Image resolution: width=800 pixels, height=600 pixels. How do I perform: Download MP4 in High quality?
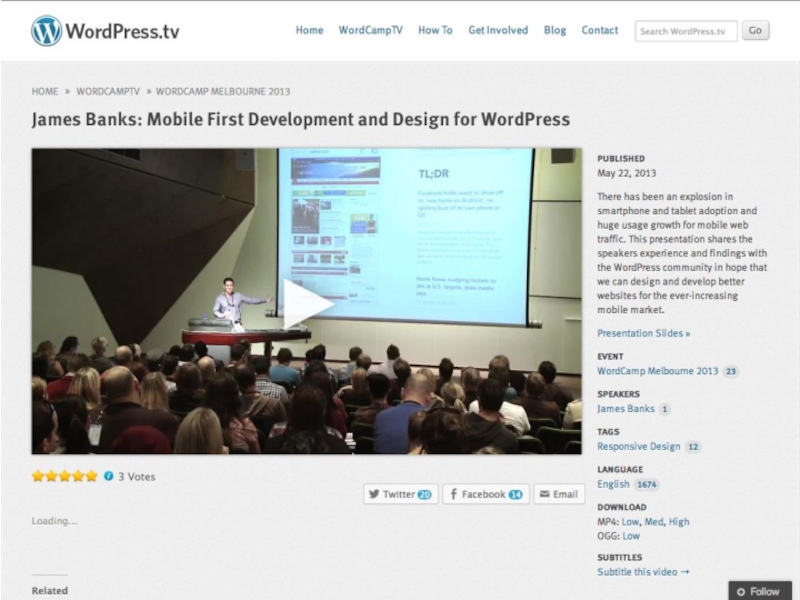[679, 521]
